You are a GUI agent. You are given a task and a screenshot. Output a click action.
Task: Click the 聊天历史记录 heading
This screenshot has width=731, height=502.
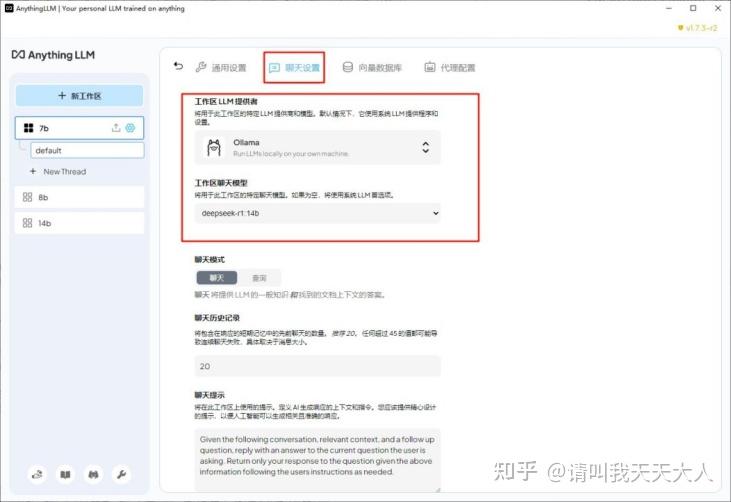(x=217, y=318)
